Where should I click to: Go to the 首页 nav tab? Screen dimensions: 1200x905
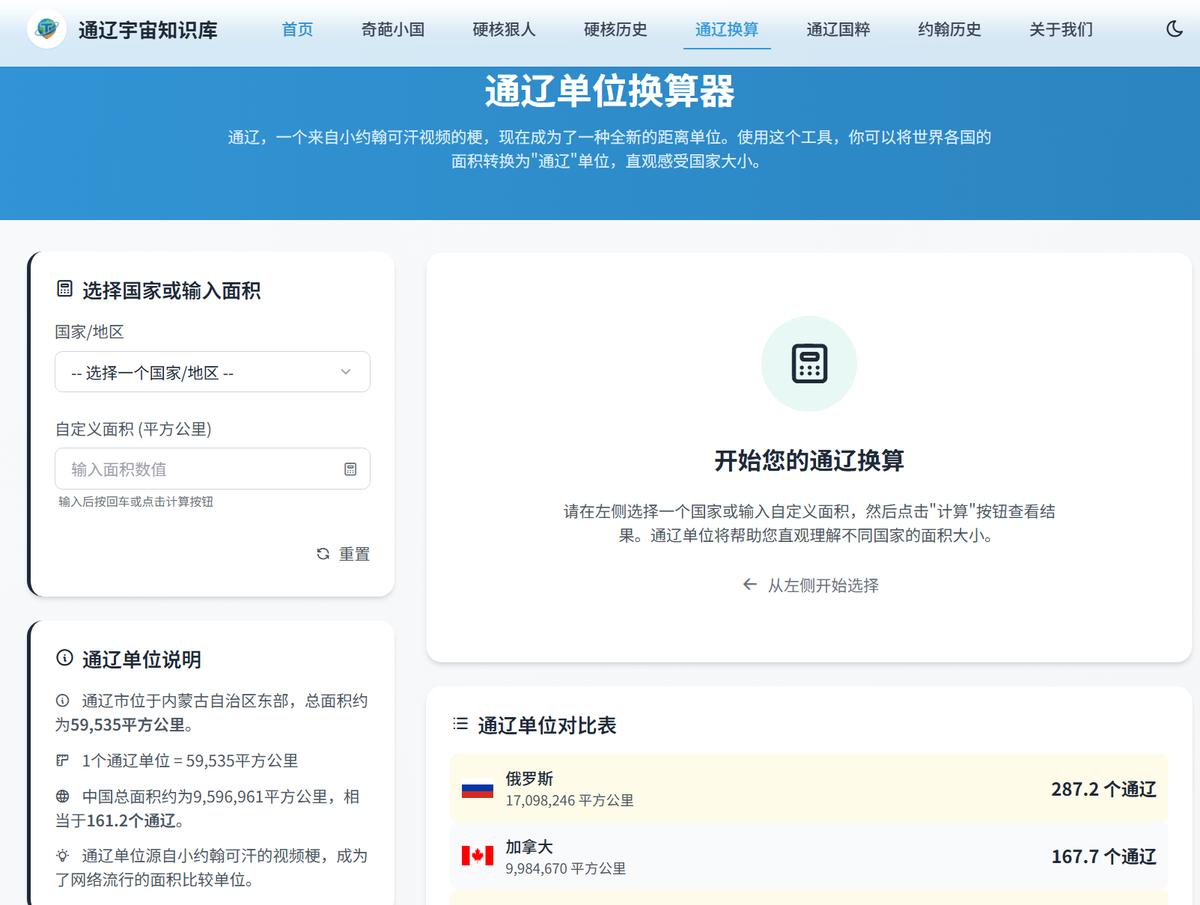297,30
